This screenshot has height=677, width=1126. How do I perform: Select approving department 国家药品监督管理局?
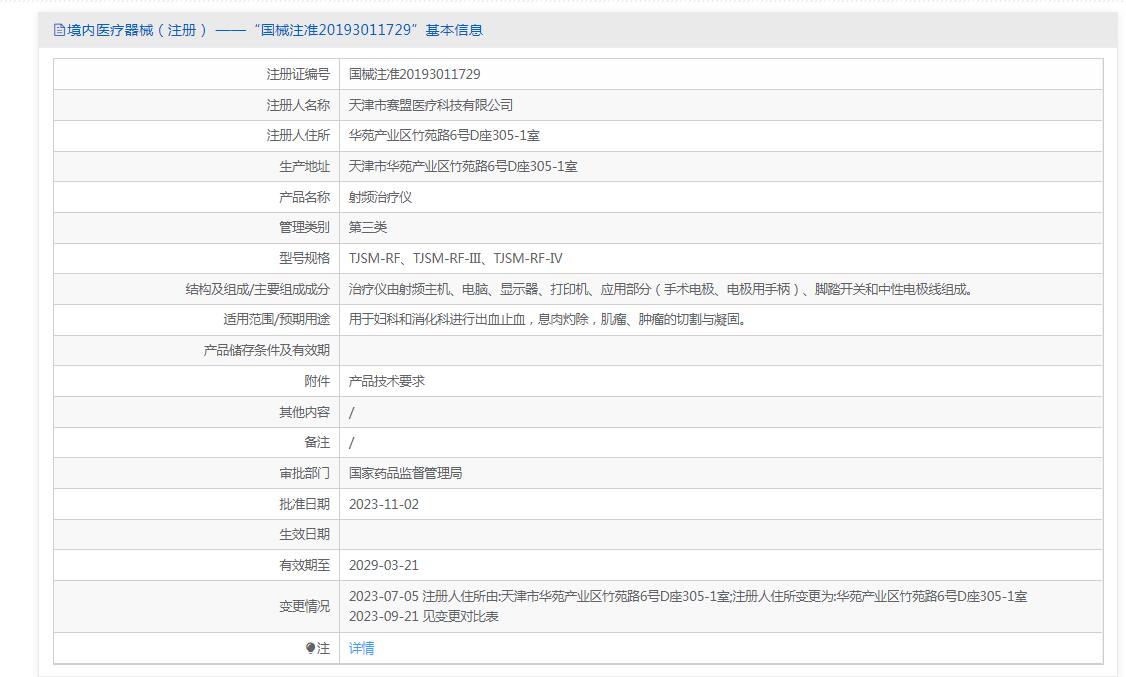click(x=406, y=473)
